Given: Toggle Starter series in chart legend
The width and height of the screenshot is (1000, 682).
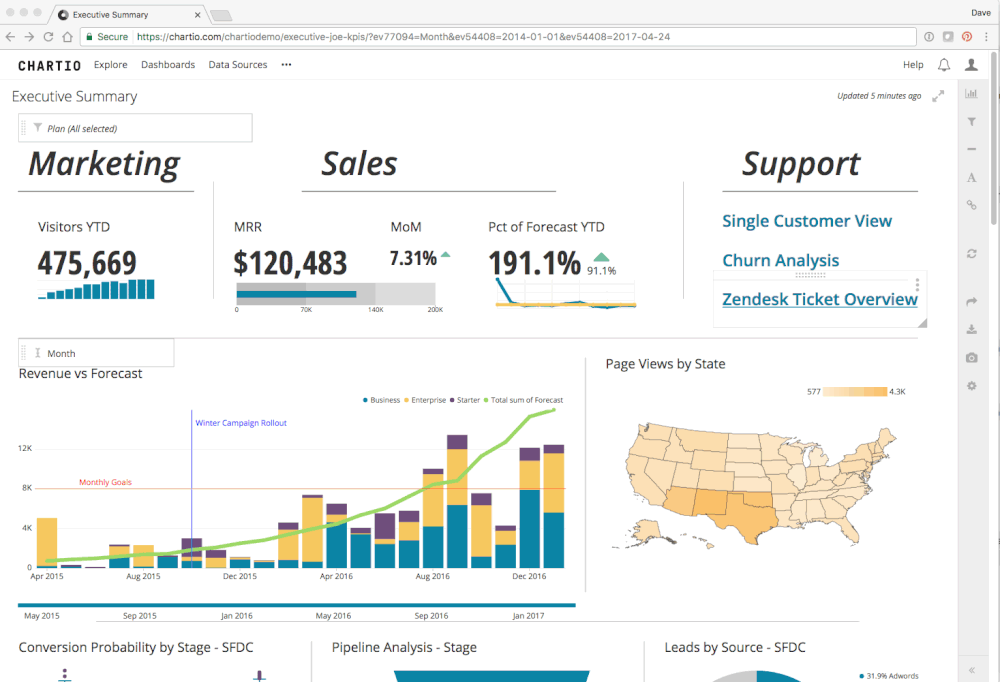Looking at the screenshot, I should pyautogui.click(x=467, y=400).
